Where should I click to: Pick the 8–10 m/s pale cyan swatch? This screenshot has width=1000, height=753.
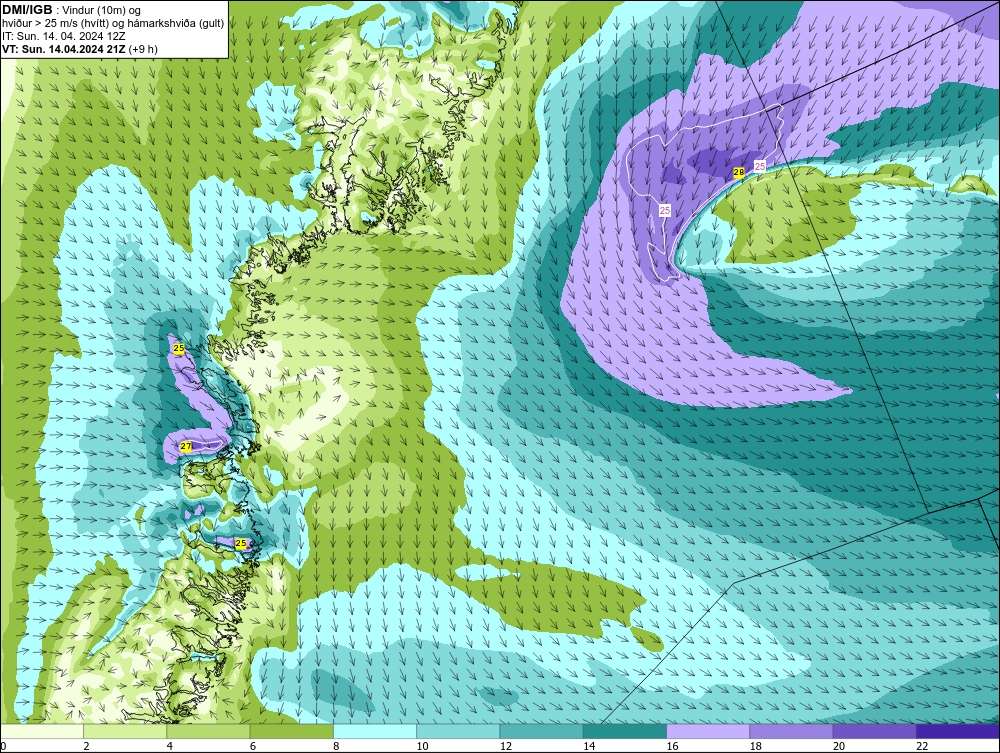(x=375, y=731)
